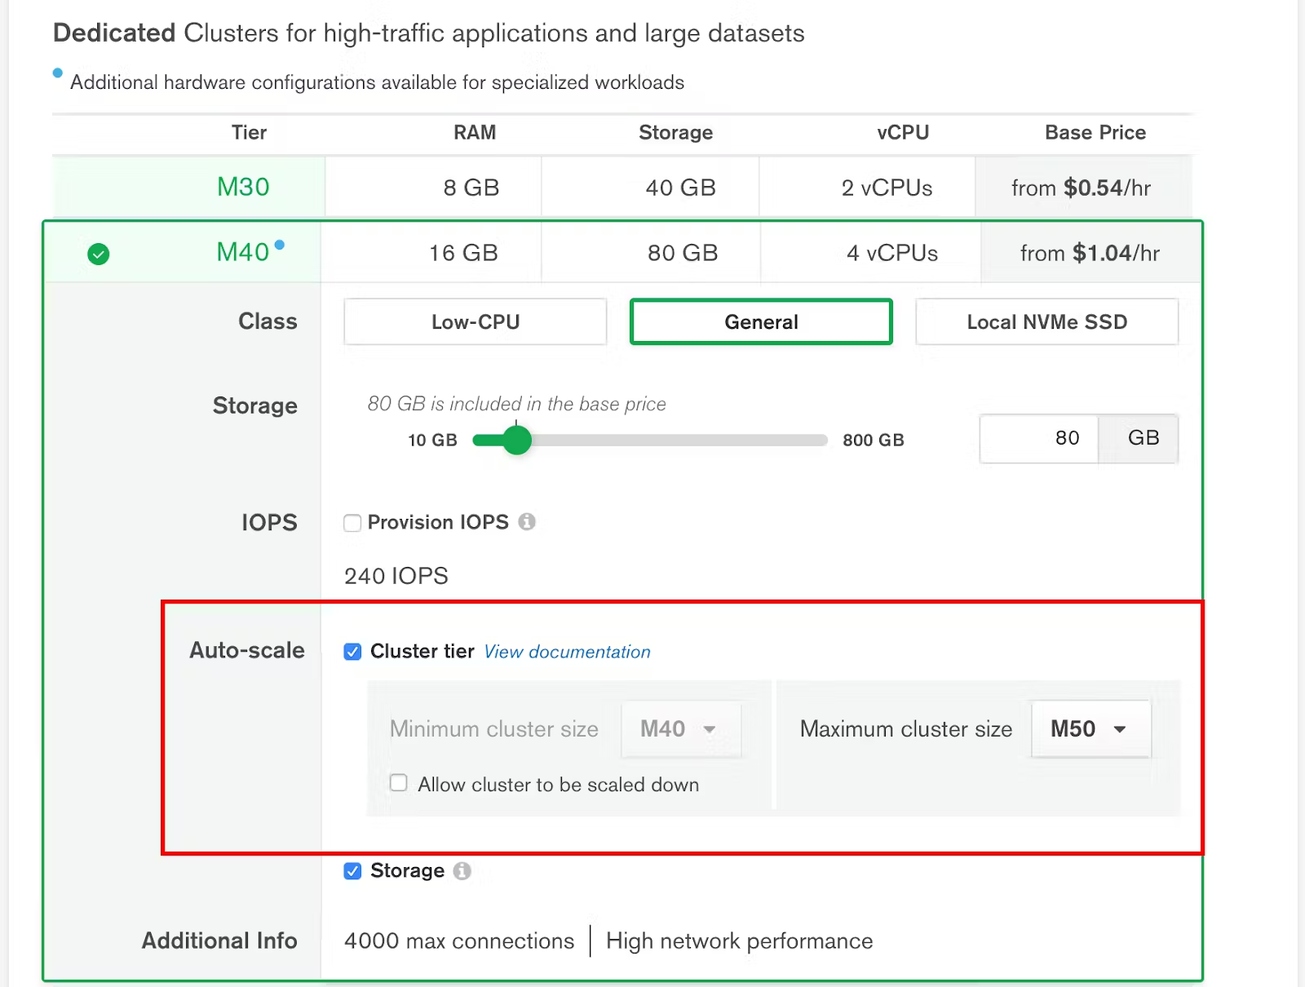Open the Minimum cluster size dropdown

[680, 729]
